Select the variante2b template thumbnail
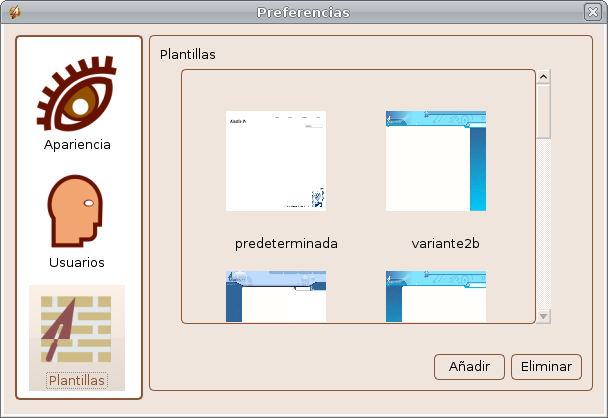608x418 pixels. 436,160
